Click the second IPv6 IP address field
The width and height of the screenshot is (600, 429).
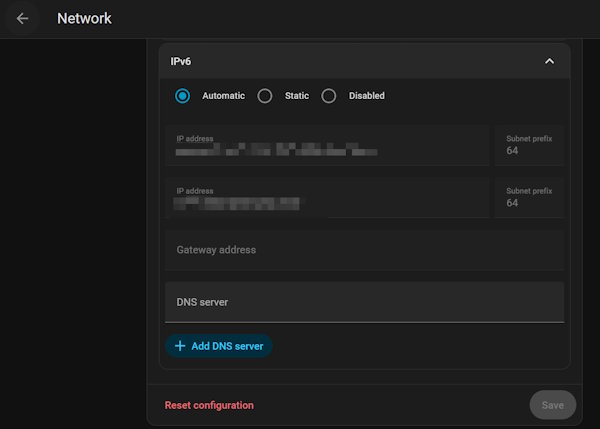coord(327,197)
